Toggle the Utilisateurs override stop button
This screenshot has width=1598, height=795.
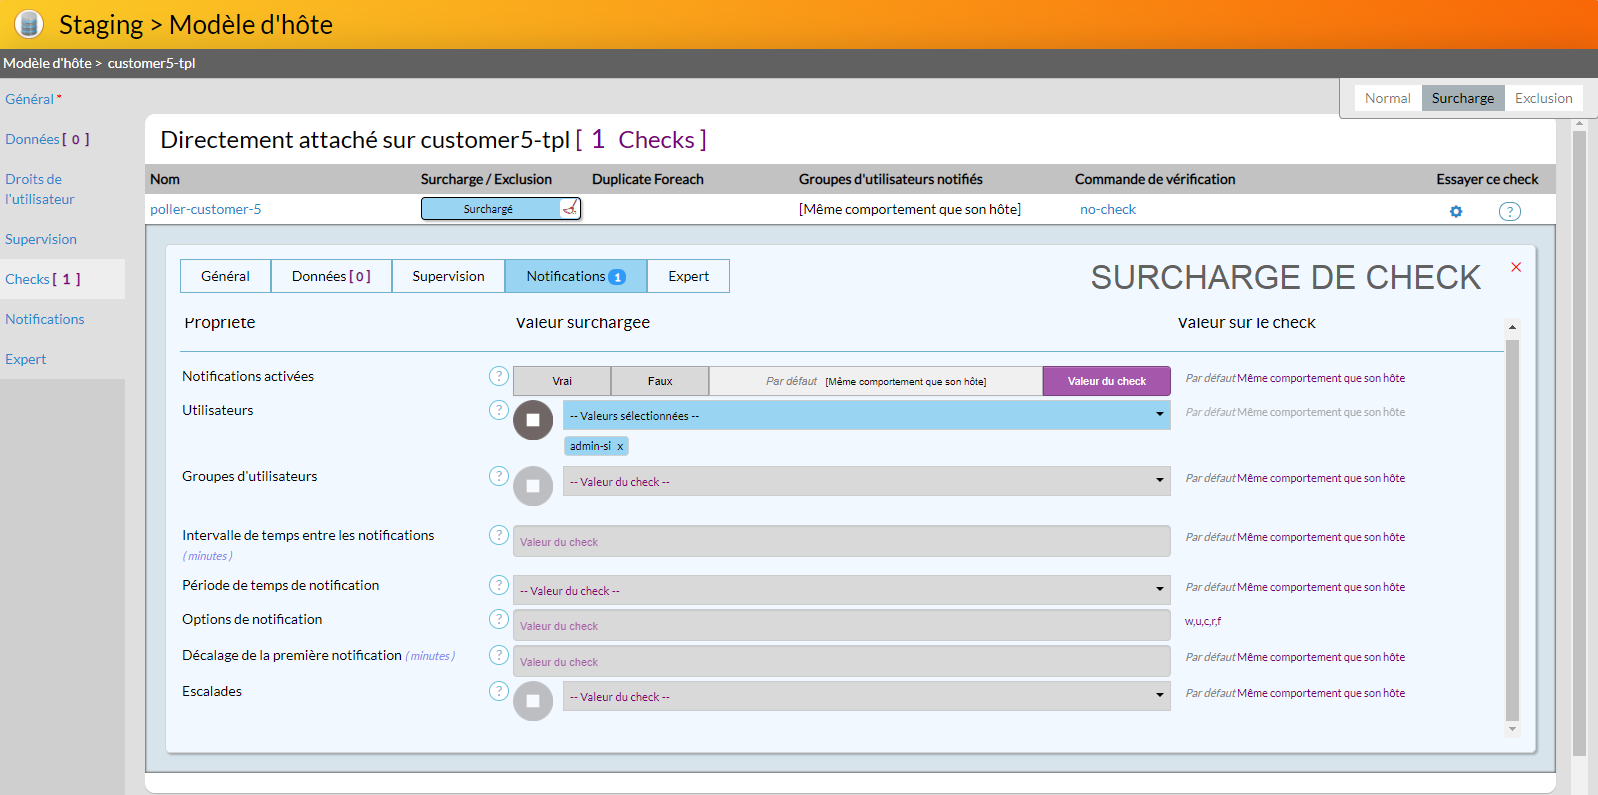pyautogui.click(x=533, y=420)
